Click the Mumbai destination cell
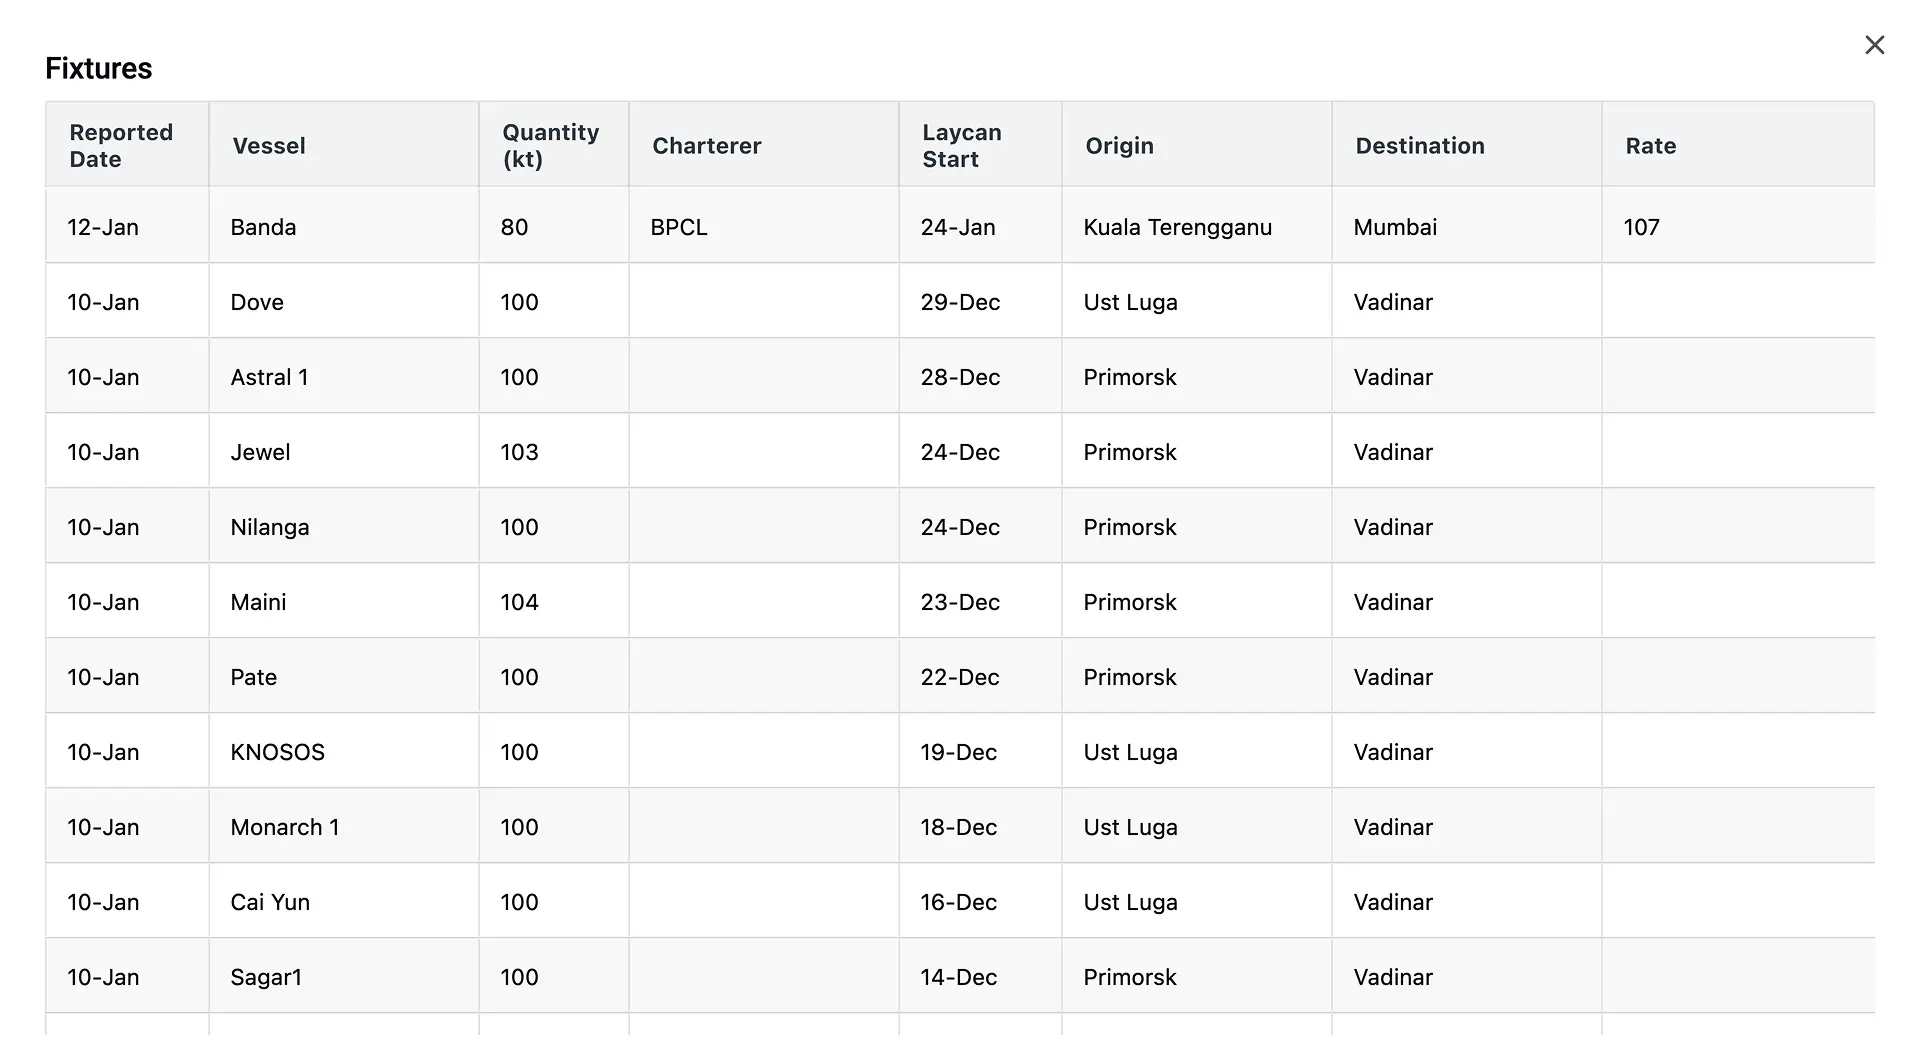 1394,226
